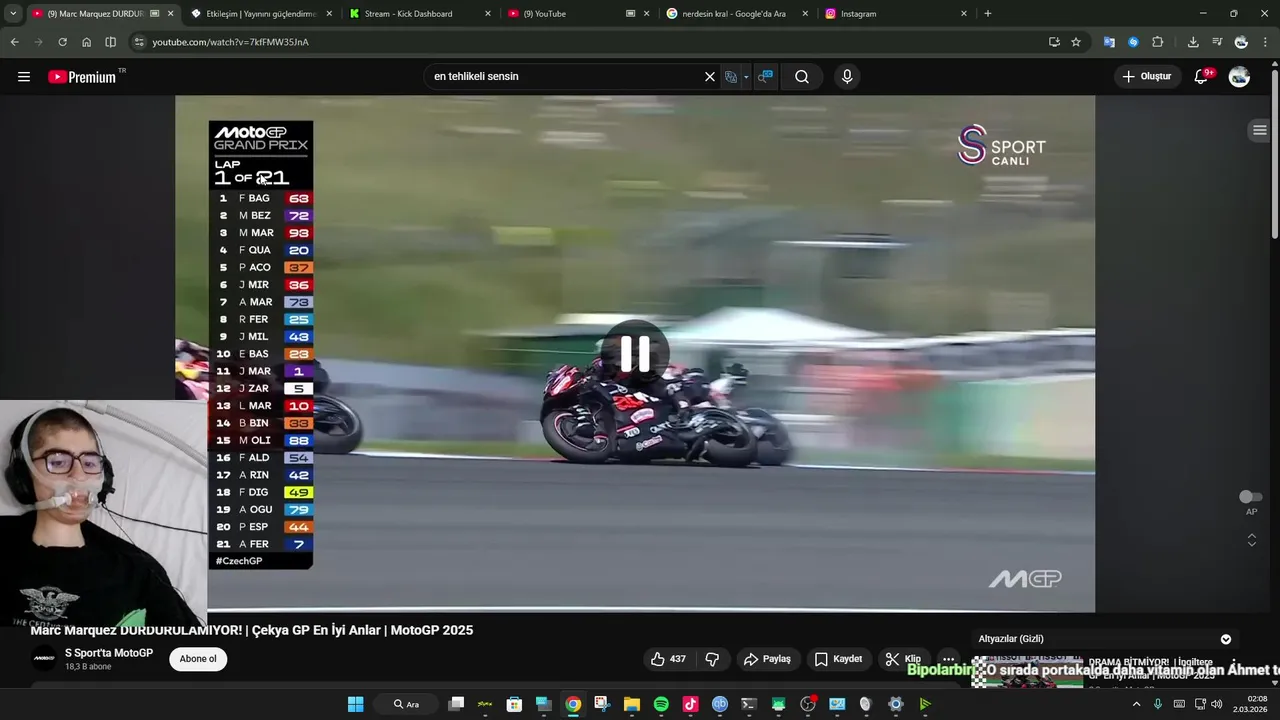Click the YouTube search magnifier button
The width and height of the screenshot is (1280, 720).
[802, 76]
